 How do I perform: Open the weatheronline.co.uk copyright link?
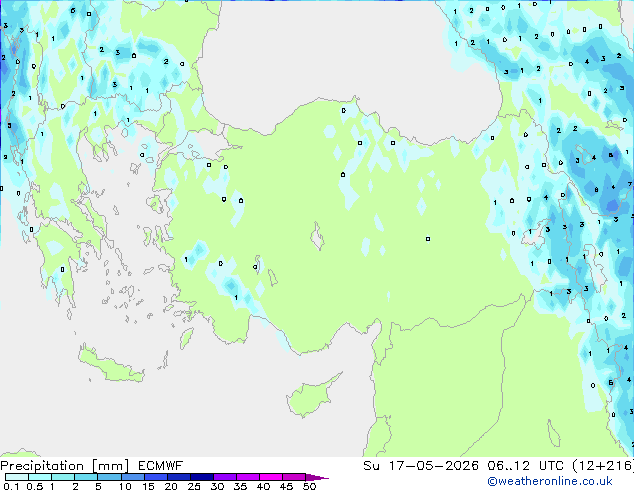pyautogui.click(x=549, y=481)
